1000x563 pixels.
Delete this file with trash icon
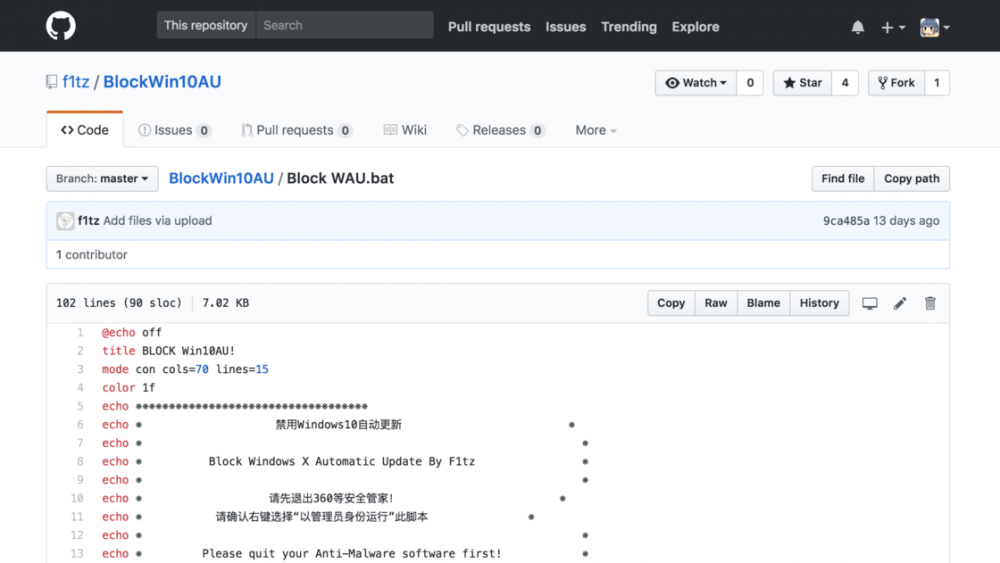[x=930, y=303]
